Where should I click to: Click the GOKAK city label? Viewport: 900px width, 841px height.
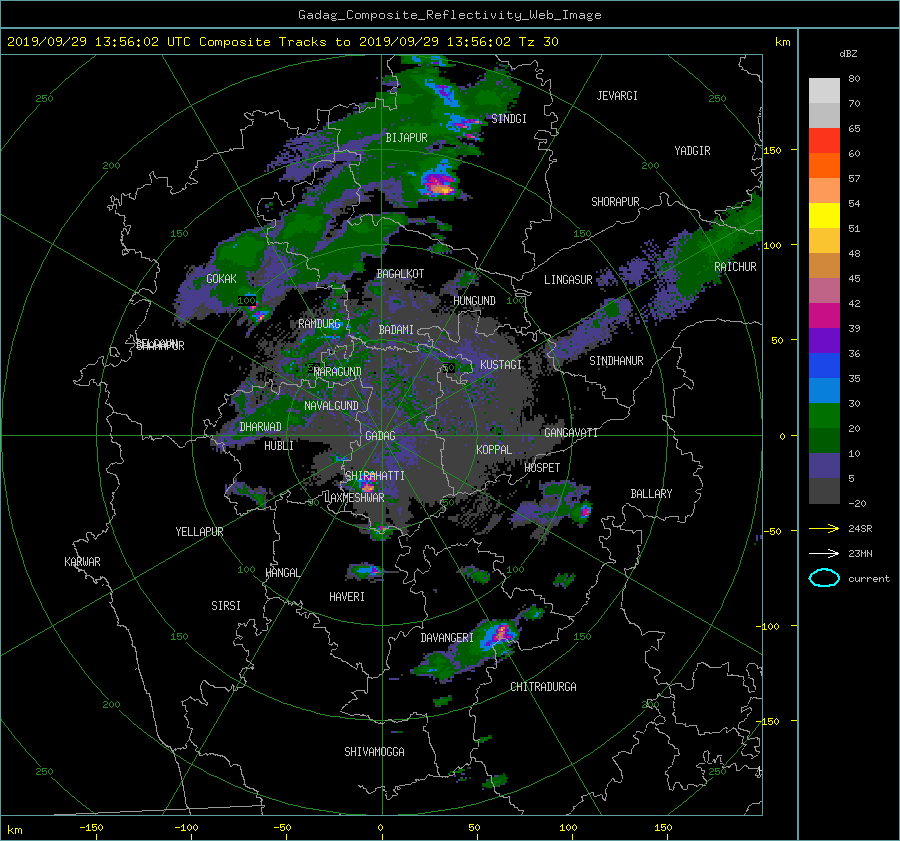221,279
